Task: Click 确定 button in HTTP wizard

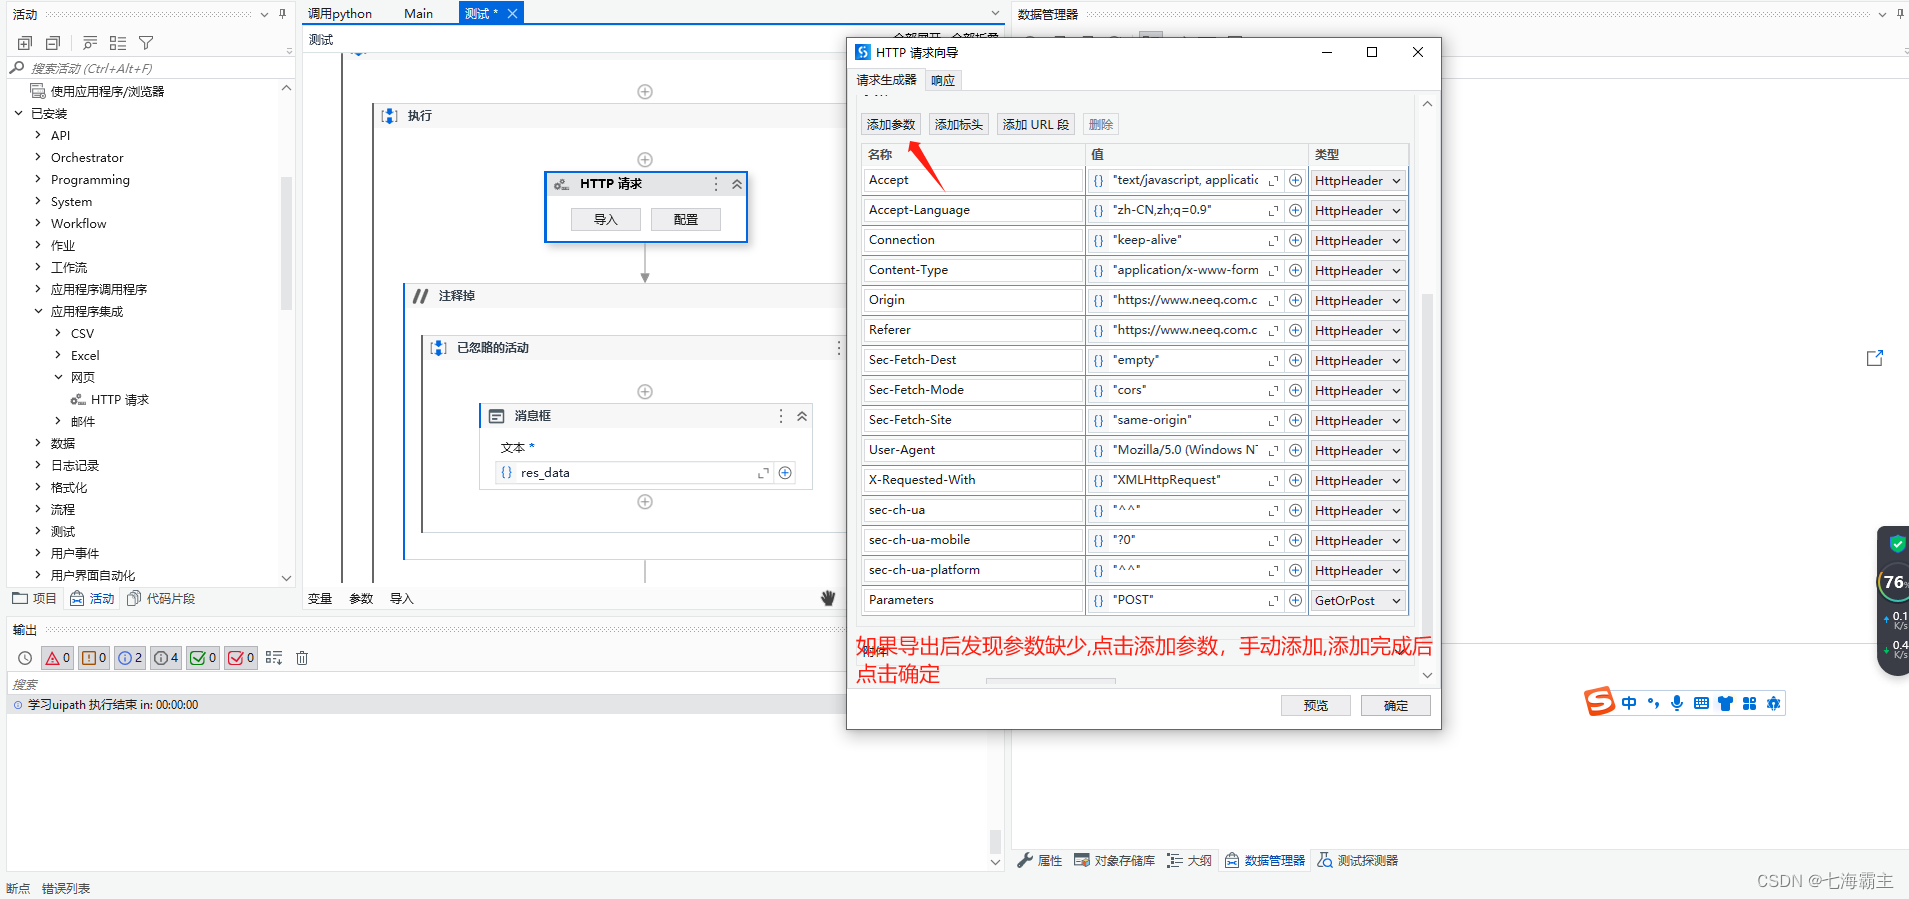Action: 1396,706
